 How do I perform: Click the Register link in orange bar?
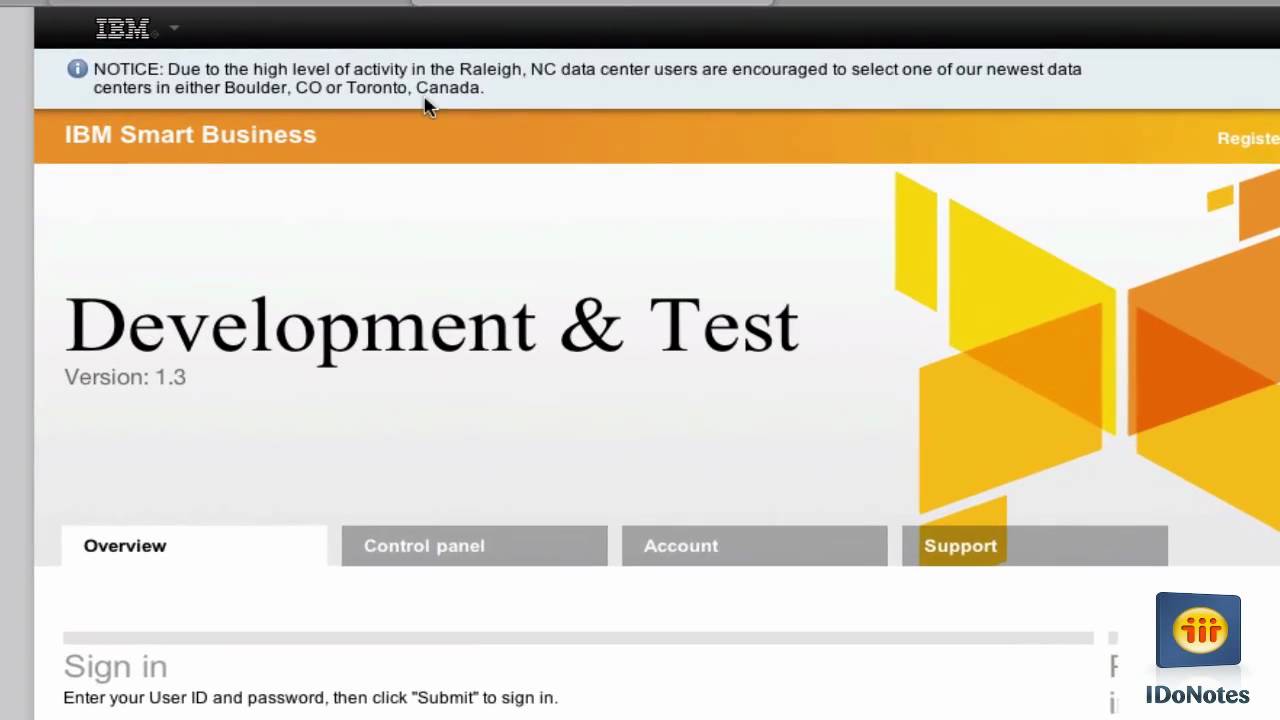click(x=1248, y=139)
